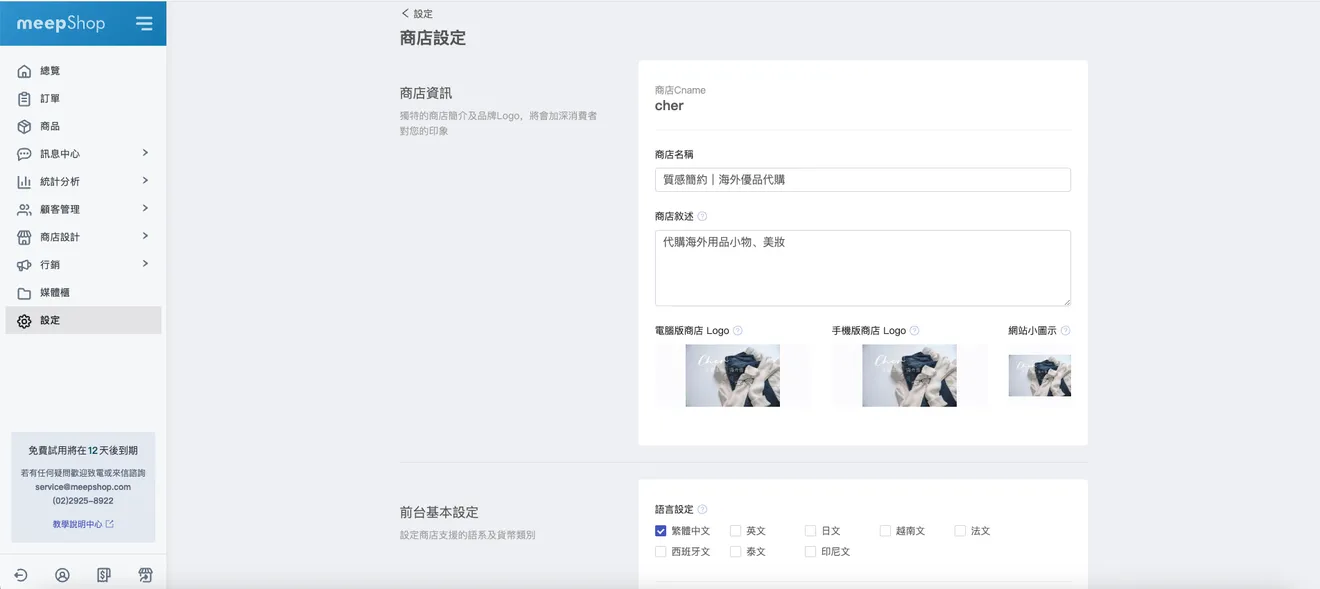Click the 免費試用將在 12 天後到期 notice
1320x589 pixels.
click(x=83, y=451)
